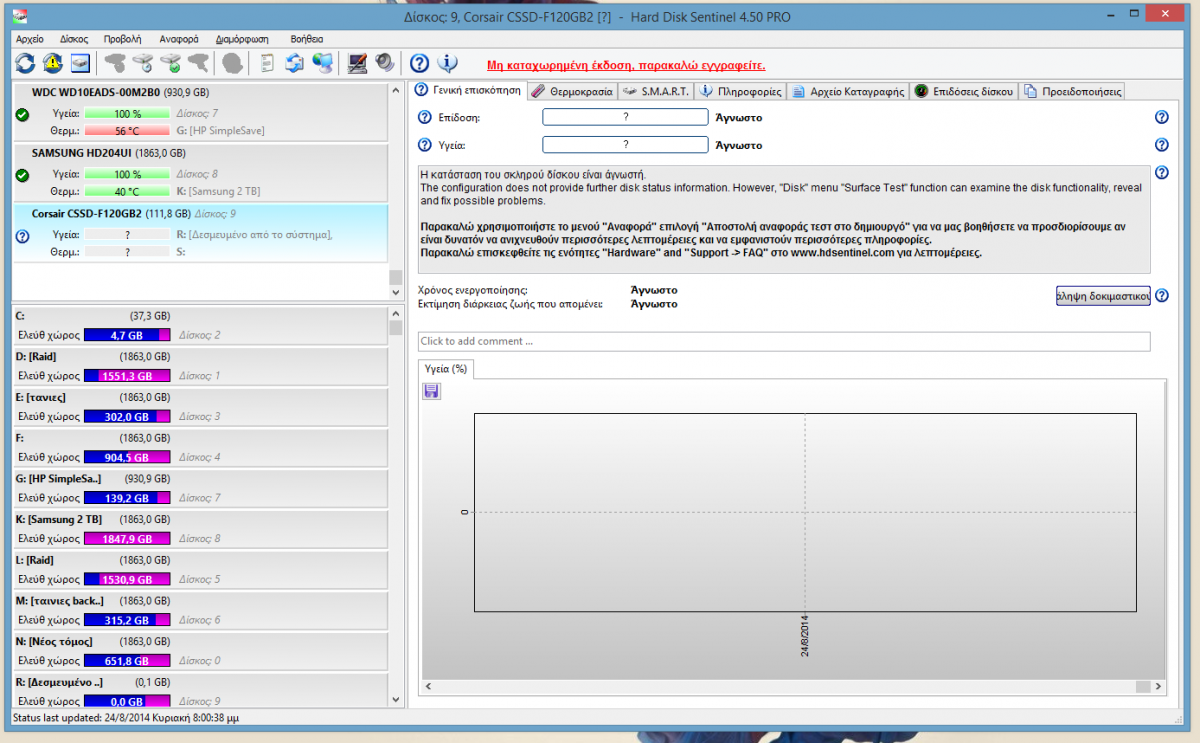The width and height of the screenshot is (1200, 743).
Task: Select the Γενική επισκόπηση tab
Action: click(x=469, y=90)
